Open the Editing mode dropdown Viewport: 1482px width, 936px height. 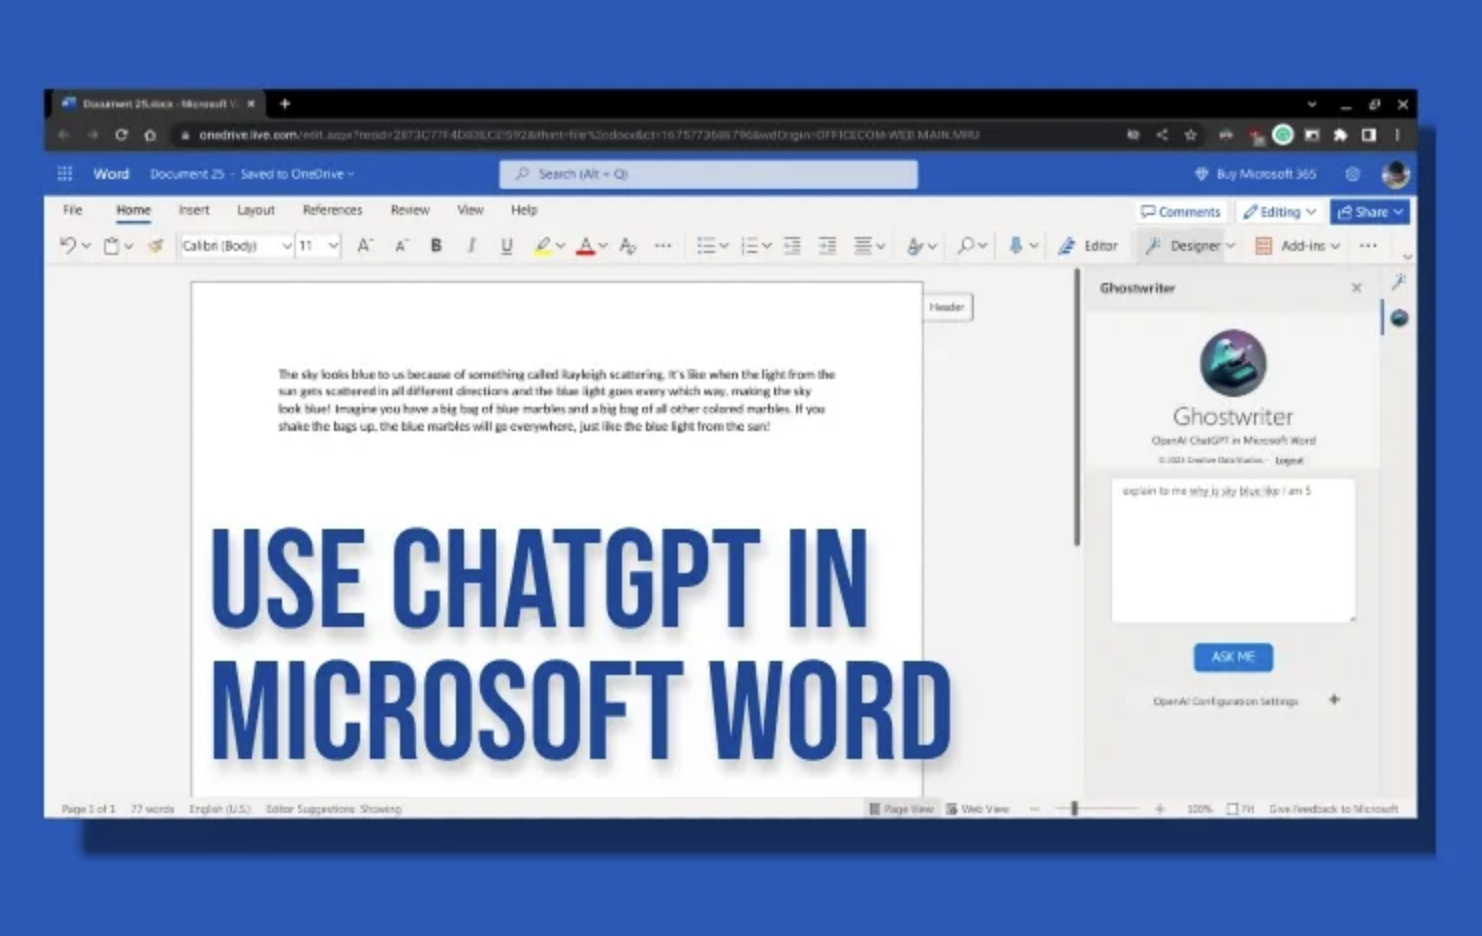tap(1279, 212)
